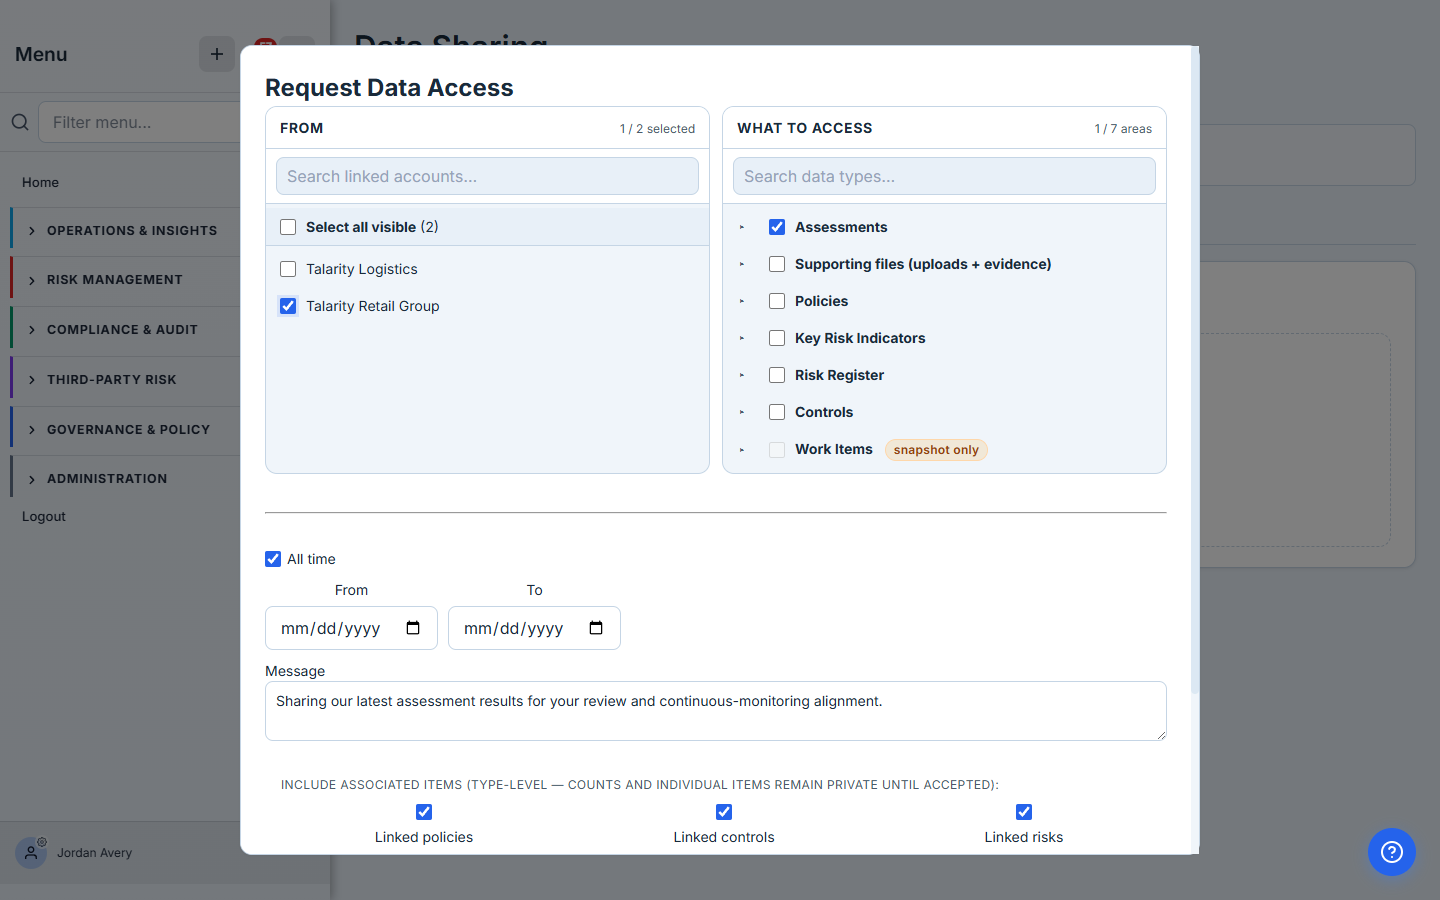Uncheck Linked risks option
1440x900 pixels.
click(x=1024, y=812)
